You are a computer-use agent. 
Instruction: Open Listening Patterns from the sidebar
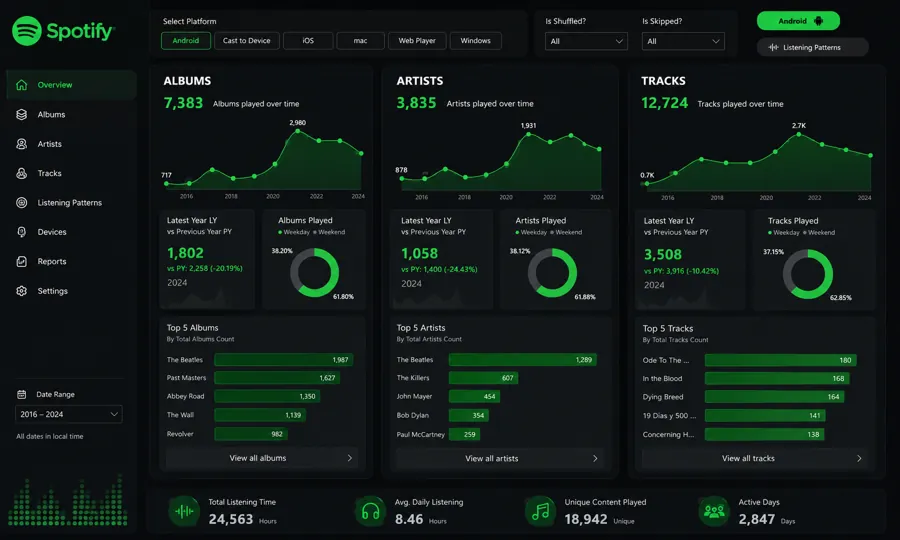tap(72, 203)
